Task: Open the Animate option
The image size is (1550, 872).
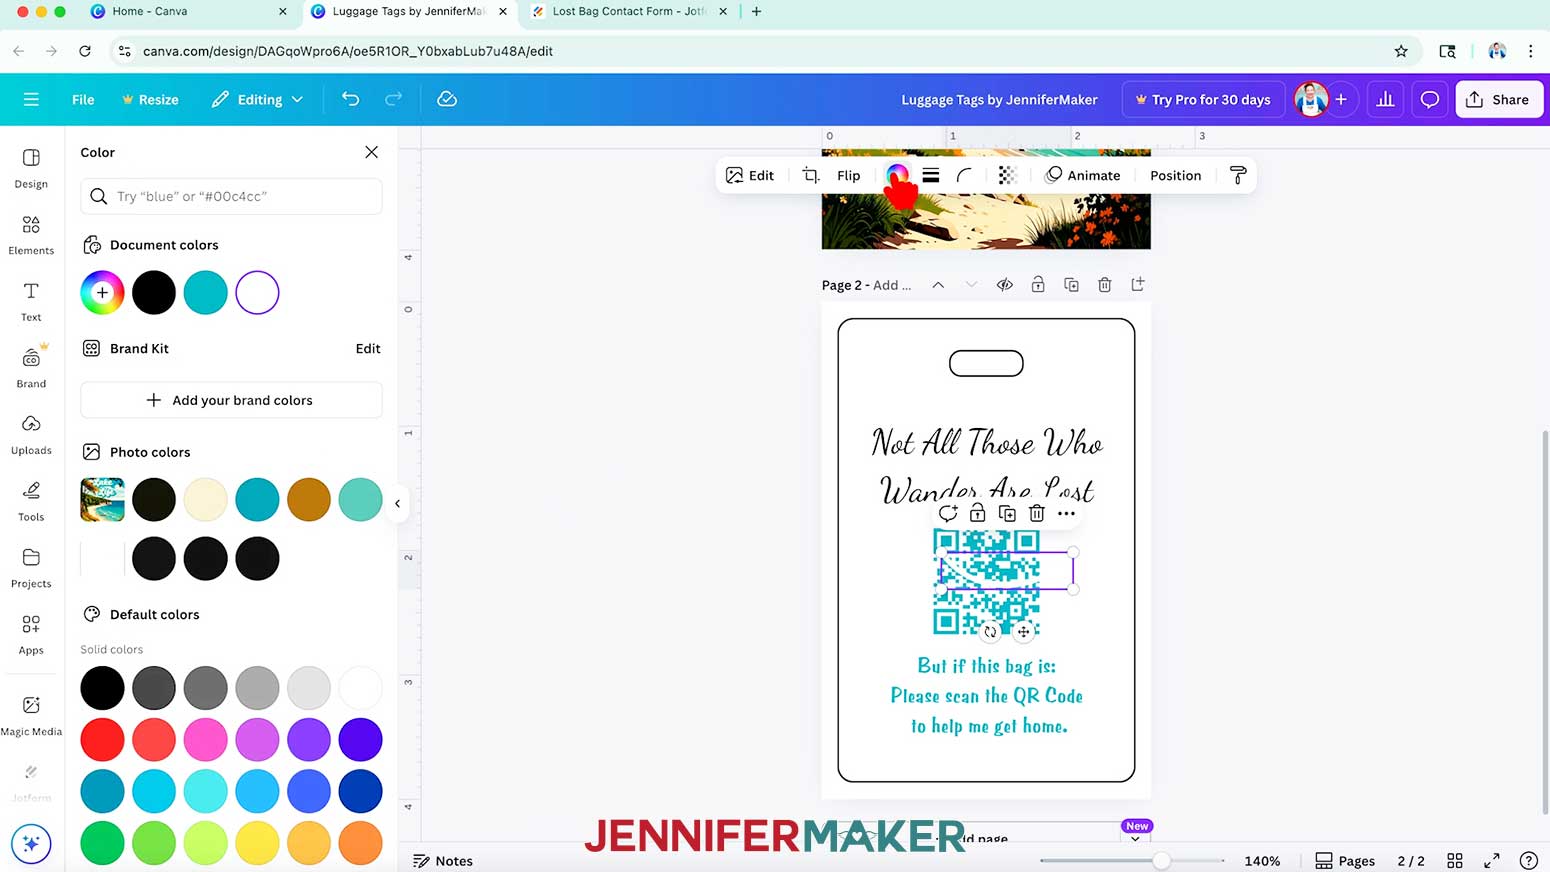Action: (1082, 175)
